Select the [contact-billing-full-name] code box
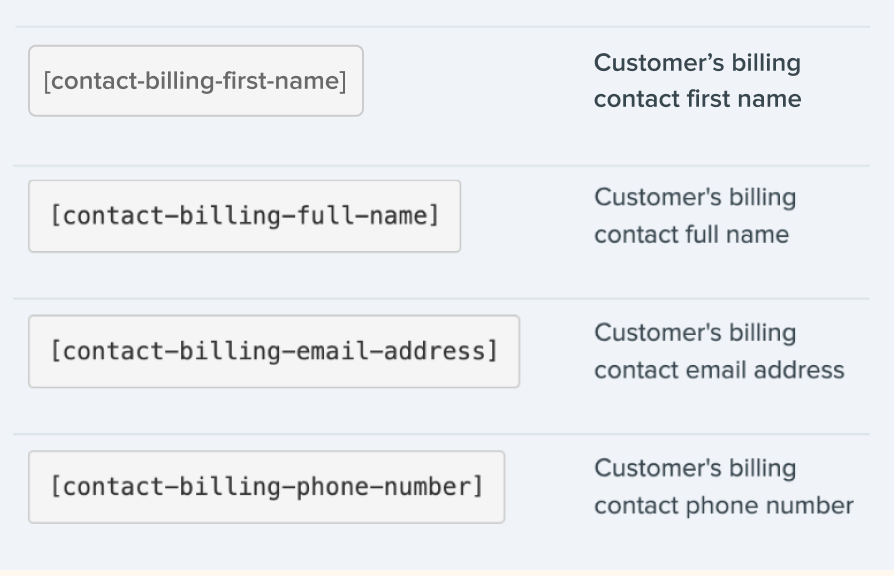 point(245,216)
